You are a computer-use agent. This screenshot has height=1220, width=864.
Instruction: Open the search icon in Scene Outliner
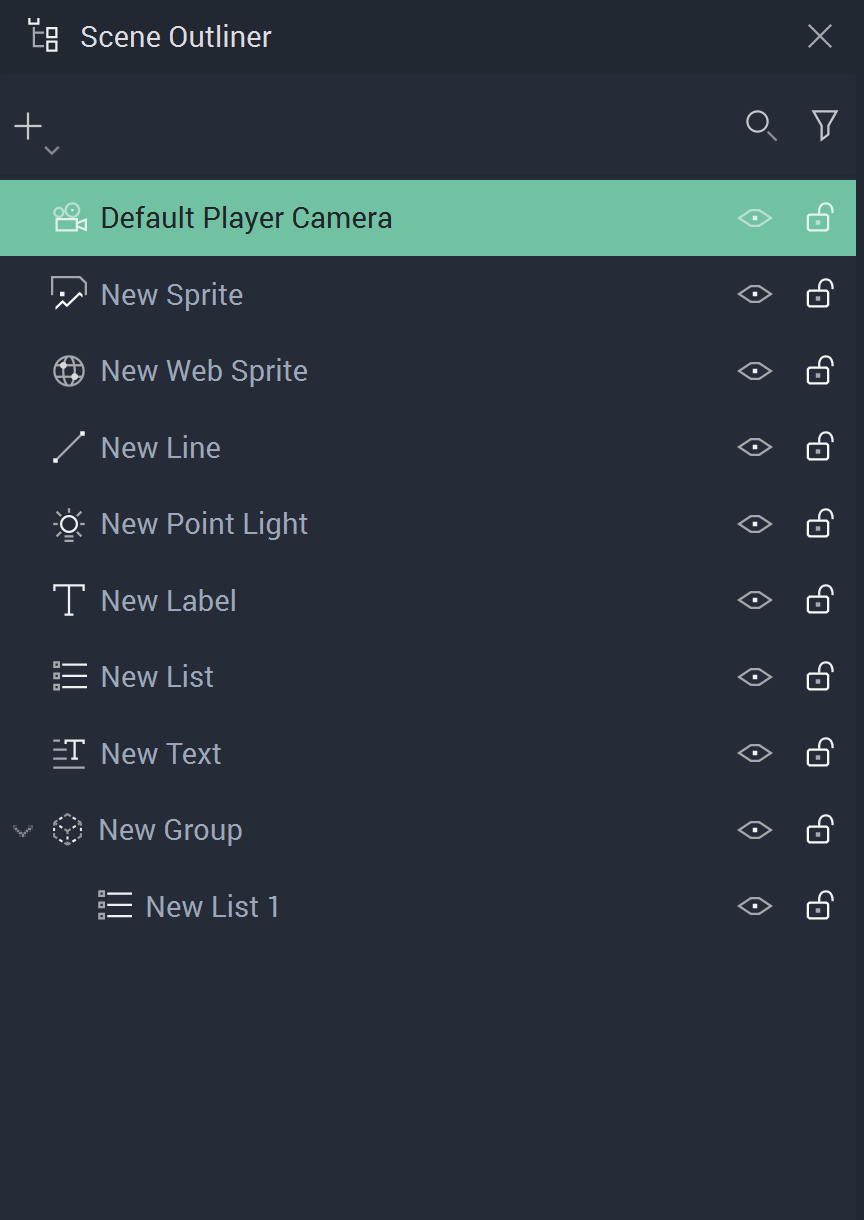point(761,126)
